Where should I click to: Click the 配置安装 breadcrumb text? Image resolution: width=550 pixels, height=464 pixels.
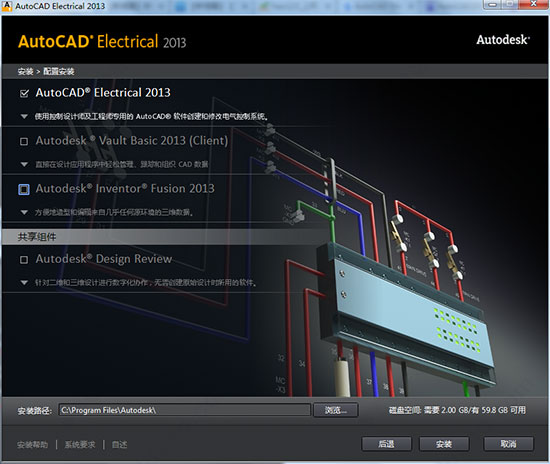[59, 72]
